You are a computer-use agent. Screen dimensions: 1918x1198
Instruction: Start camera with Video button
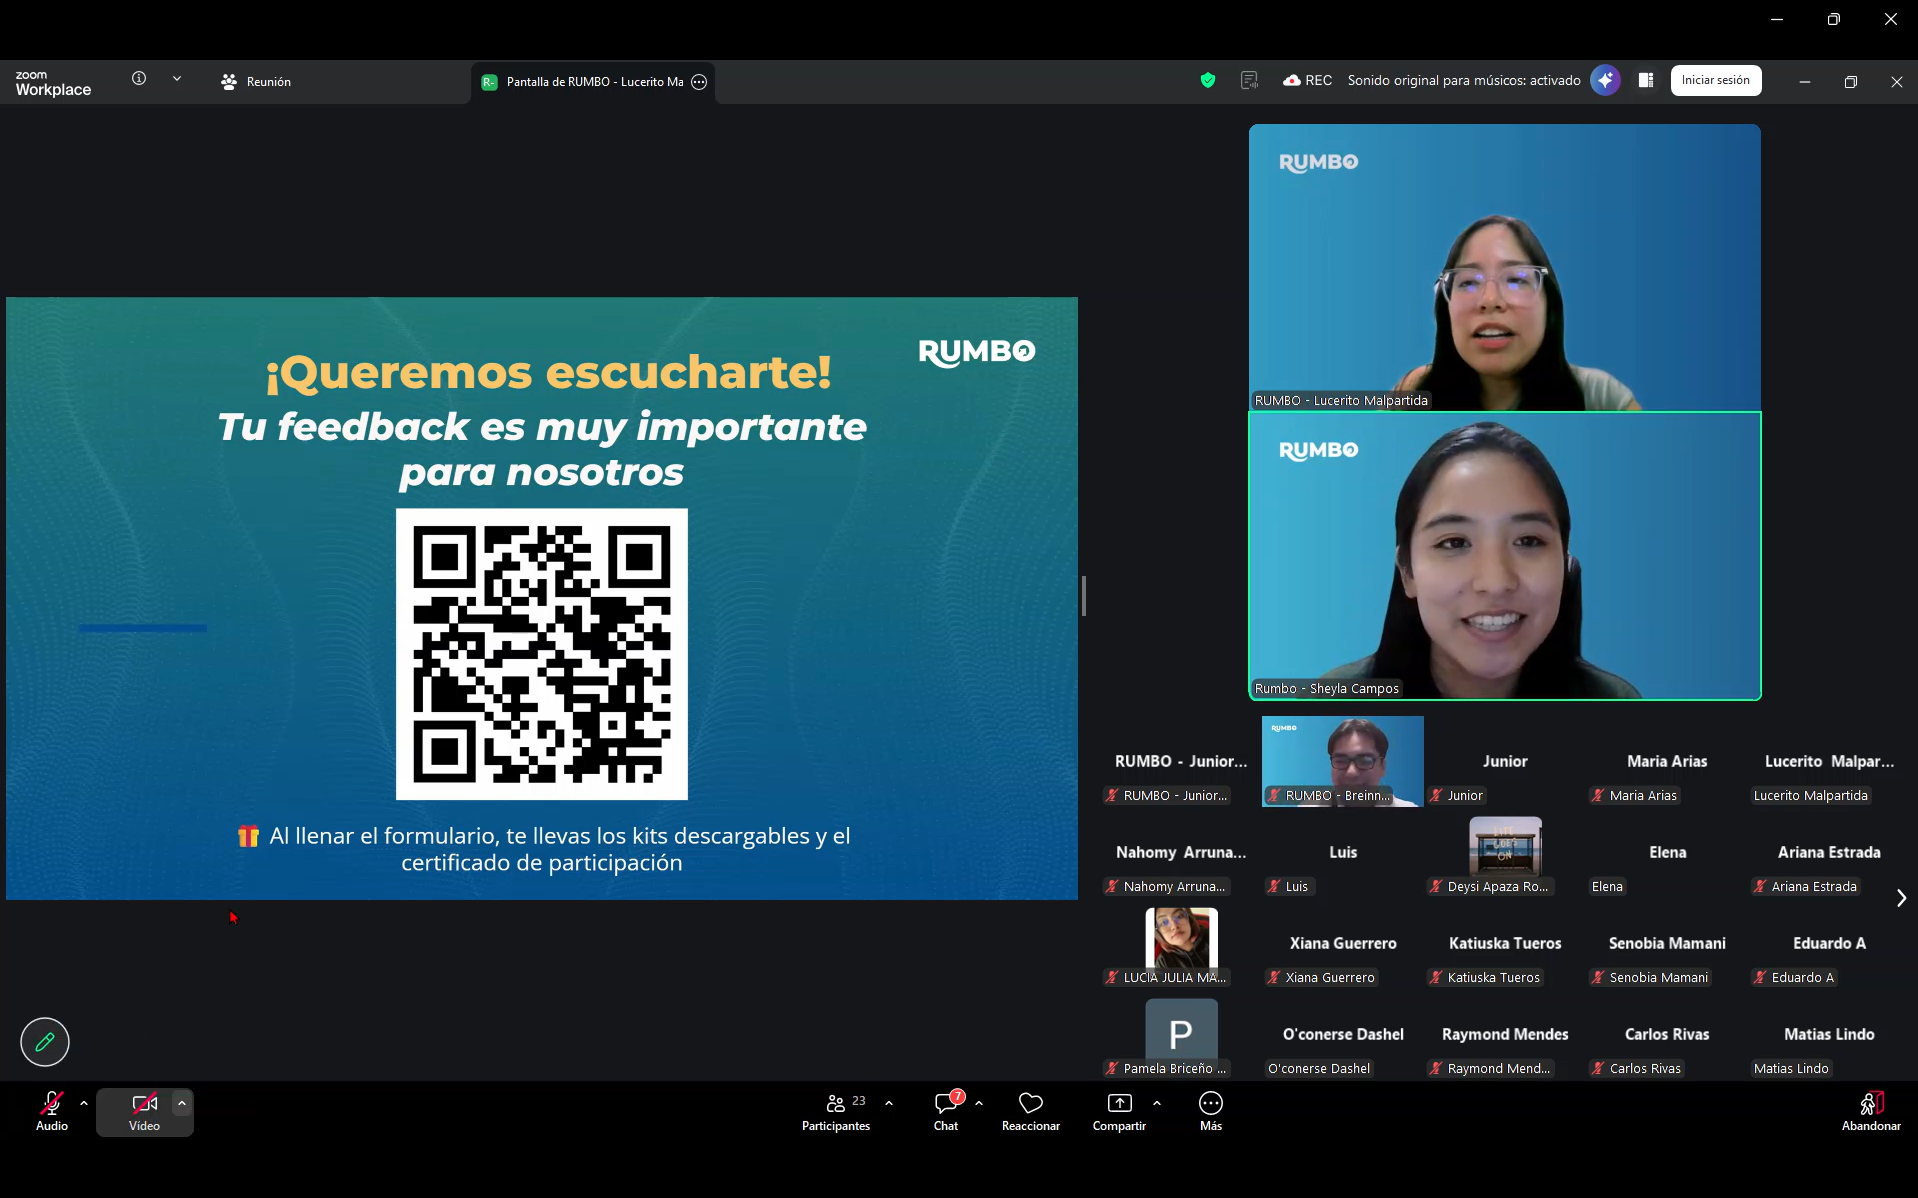pyautogui.click(x=144, y=1112)
